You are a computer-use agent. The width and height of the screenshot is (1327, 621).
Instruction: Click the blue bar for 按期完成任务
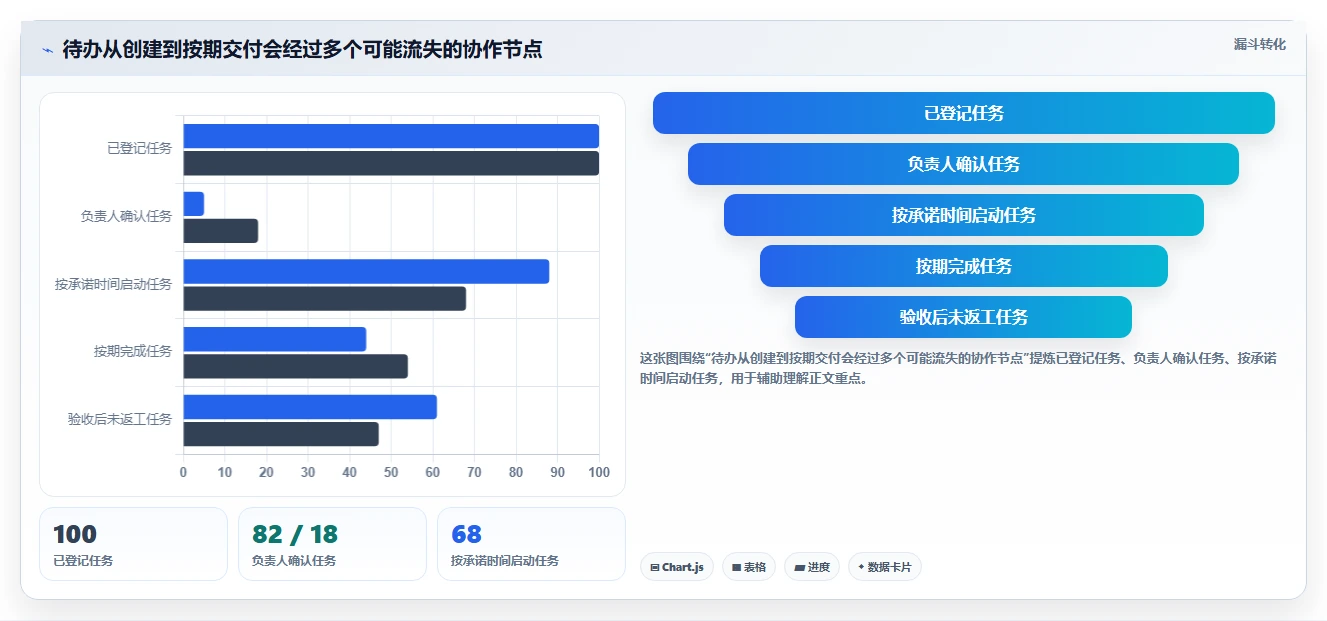click(275, 339)
